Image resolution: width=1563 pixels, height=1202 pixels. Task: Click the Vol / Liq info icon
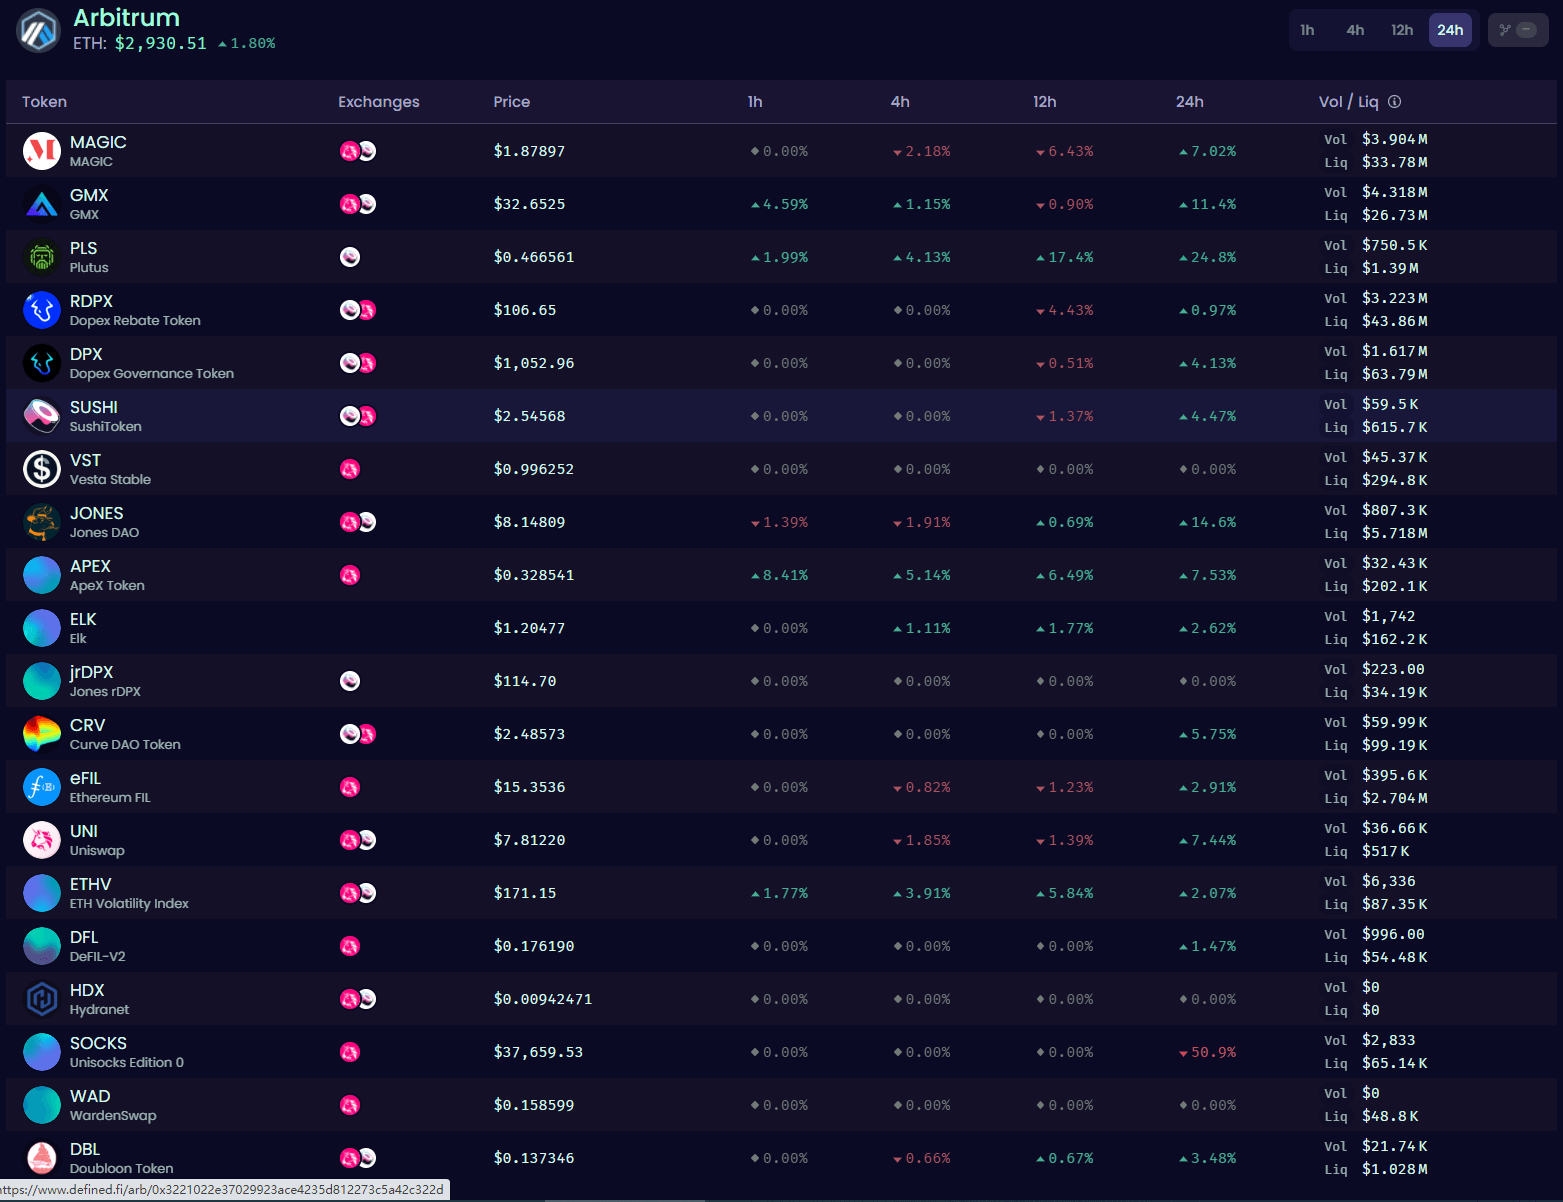coord(1395,101)
